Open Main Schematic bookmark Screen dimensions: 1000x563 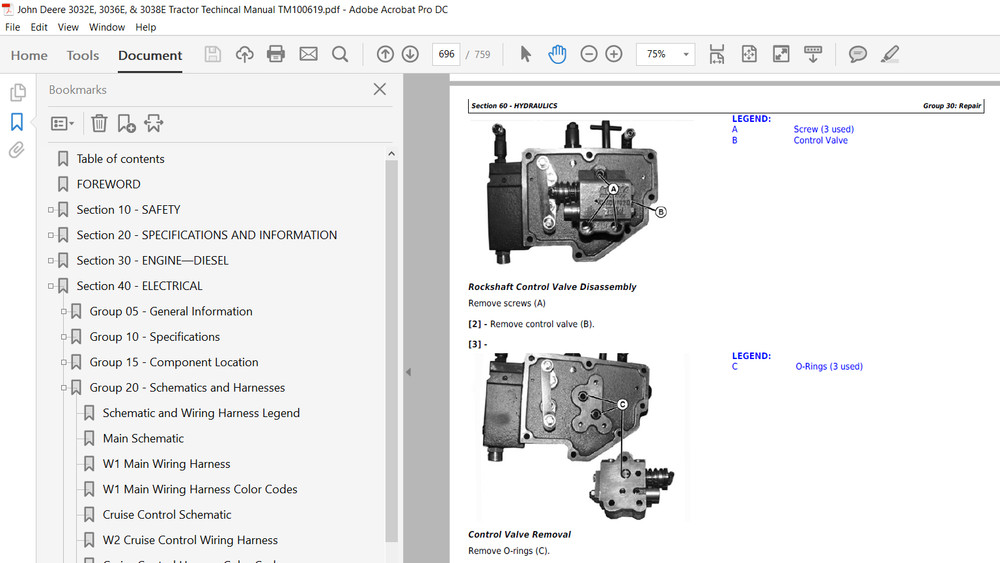pyautogui.click(x=143, y=439)
